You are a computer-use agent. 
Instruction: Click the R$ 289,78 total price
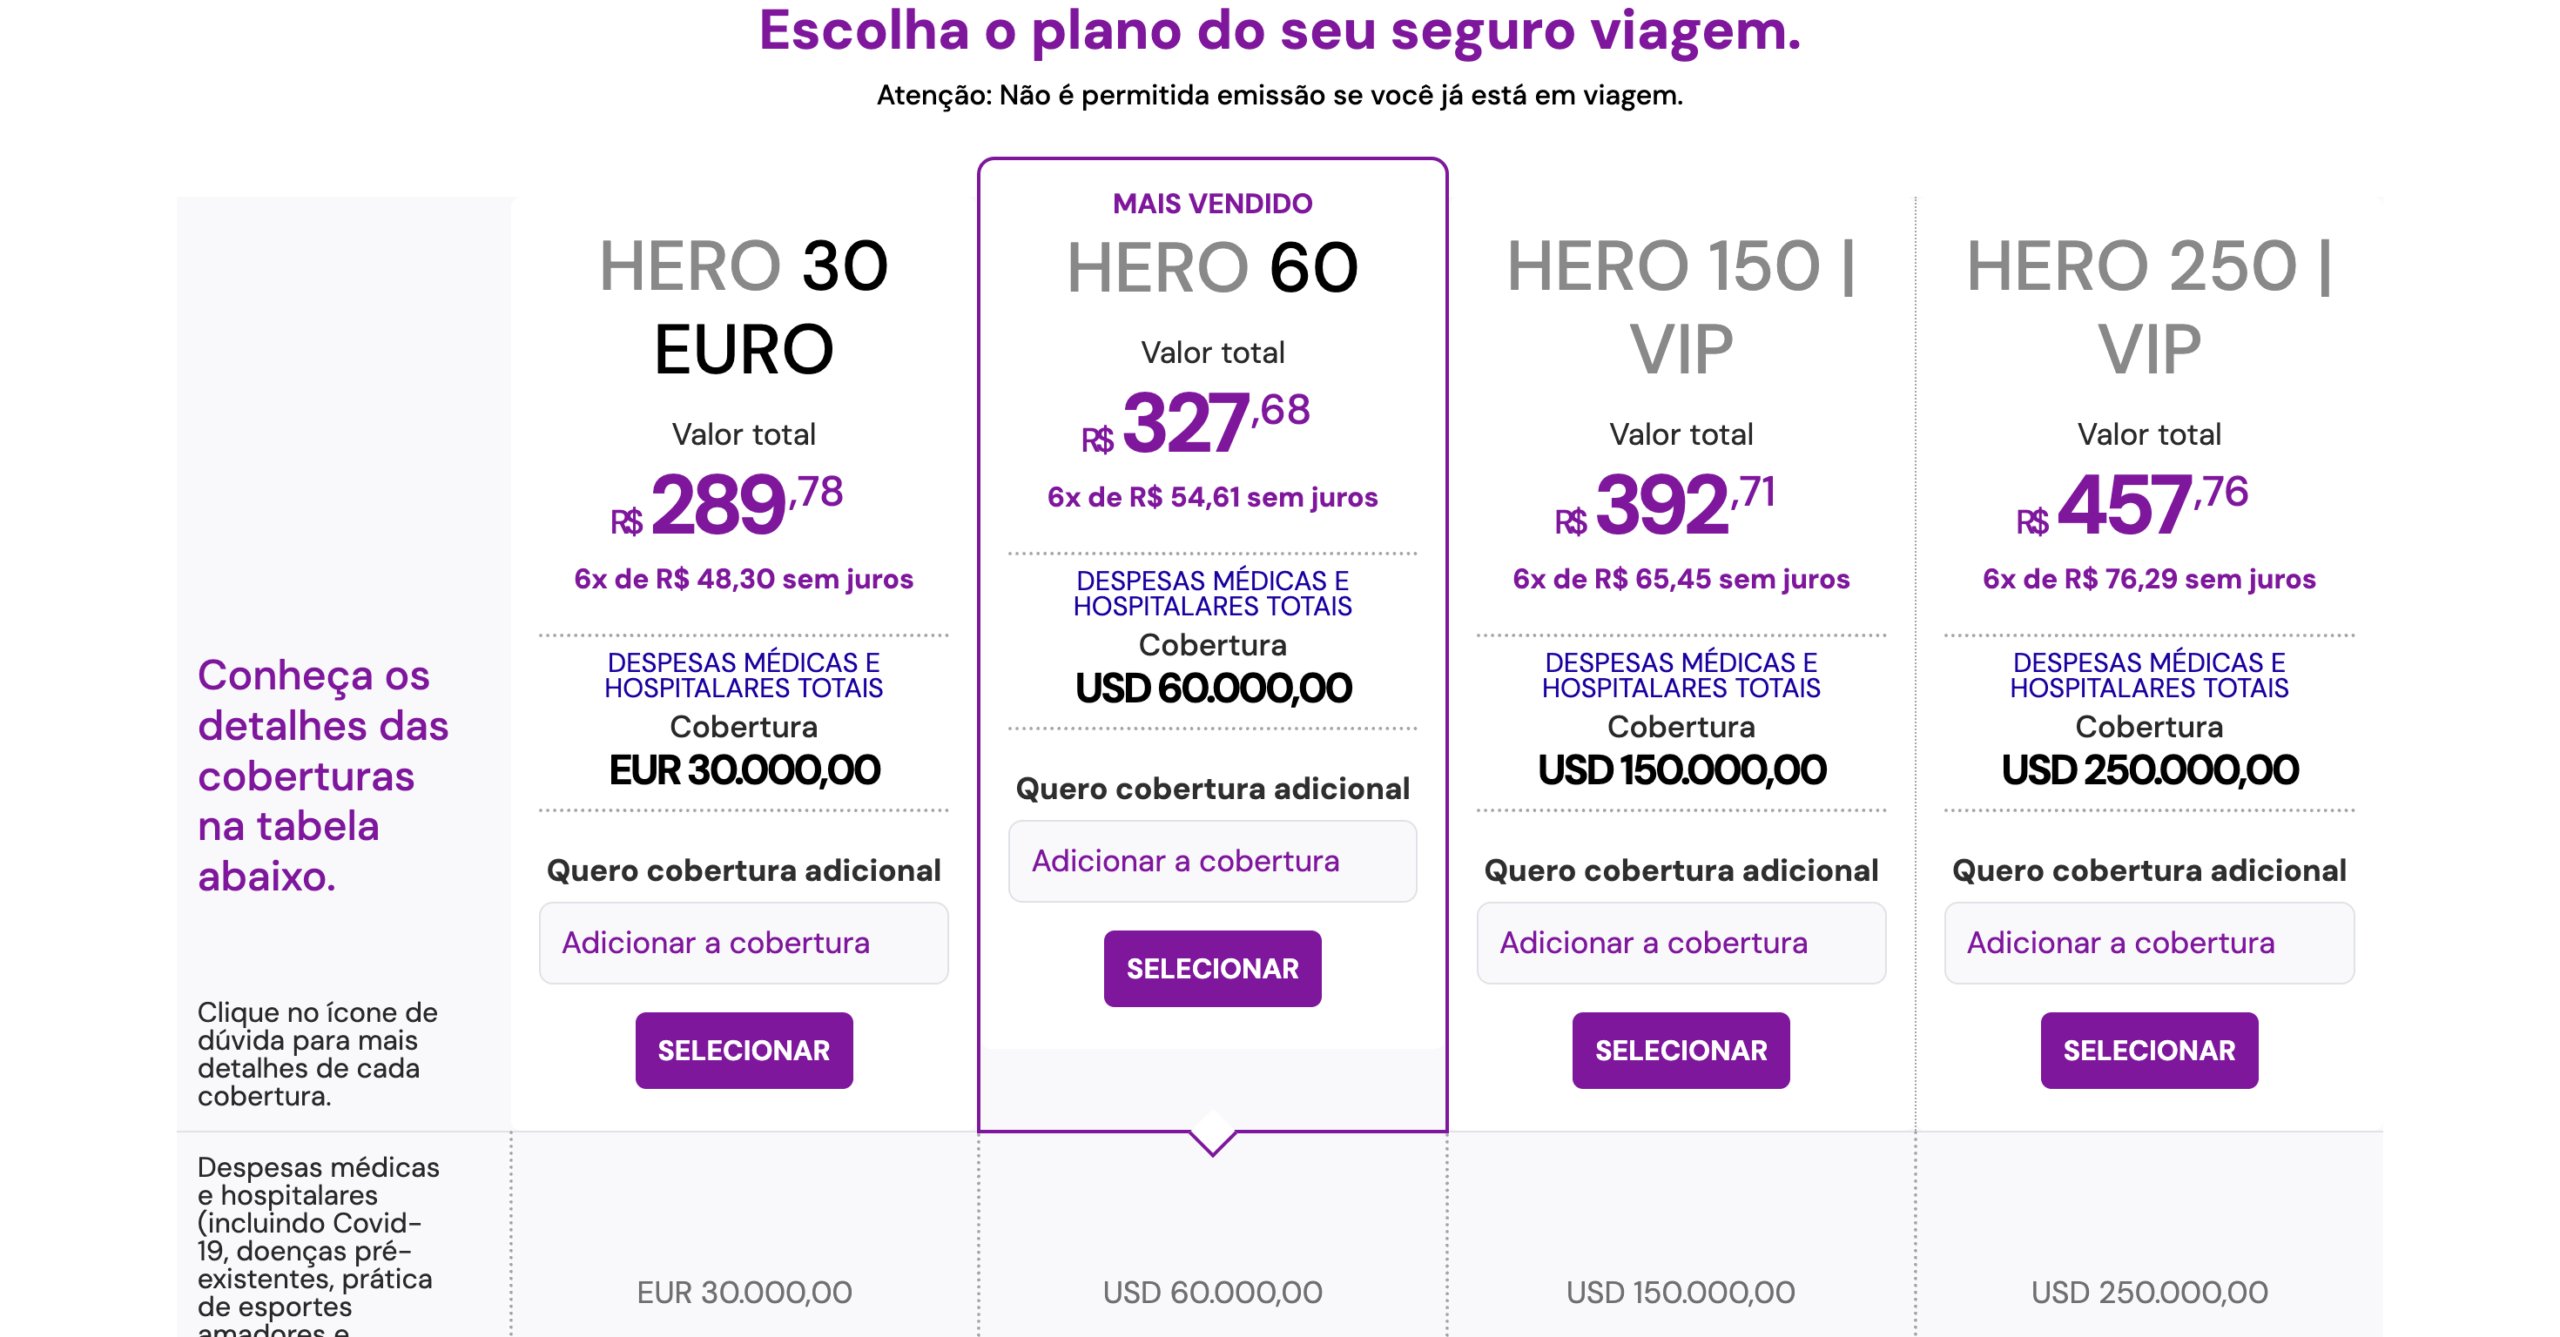(x=728, y=505)
